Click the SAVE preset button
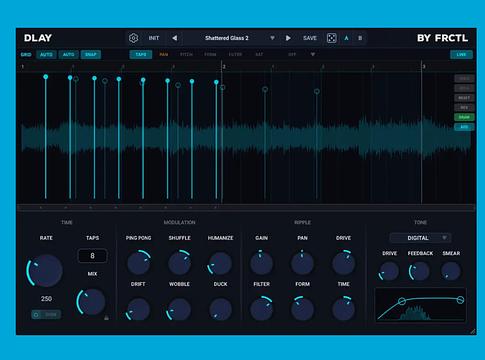Viewport: 485px width, 360px height. [310, 38]
